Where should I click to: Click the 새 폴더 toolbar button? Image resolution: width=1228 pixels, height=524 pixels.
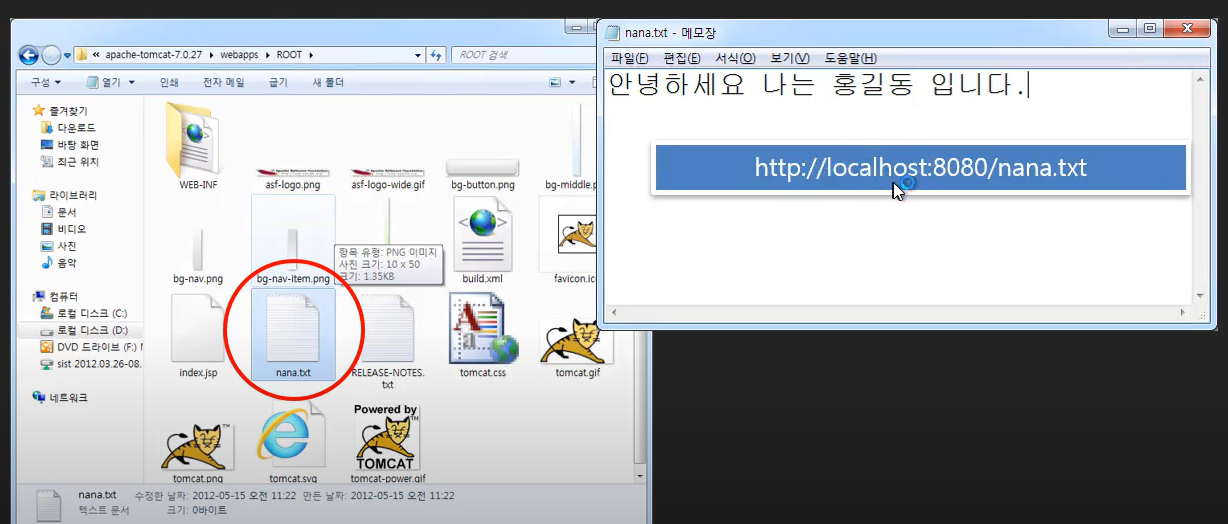(x=328, y=82)
